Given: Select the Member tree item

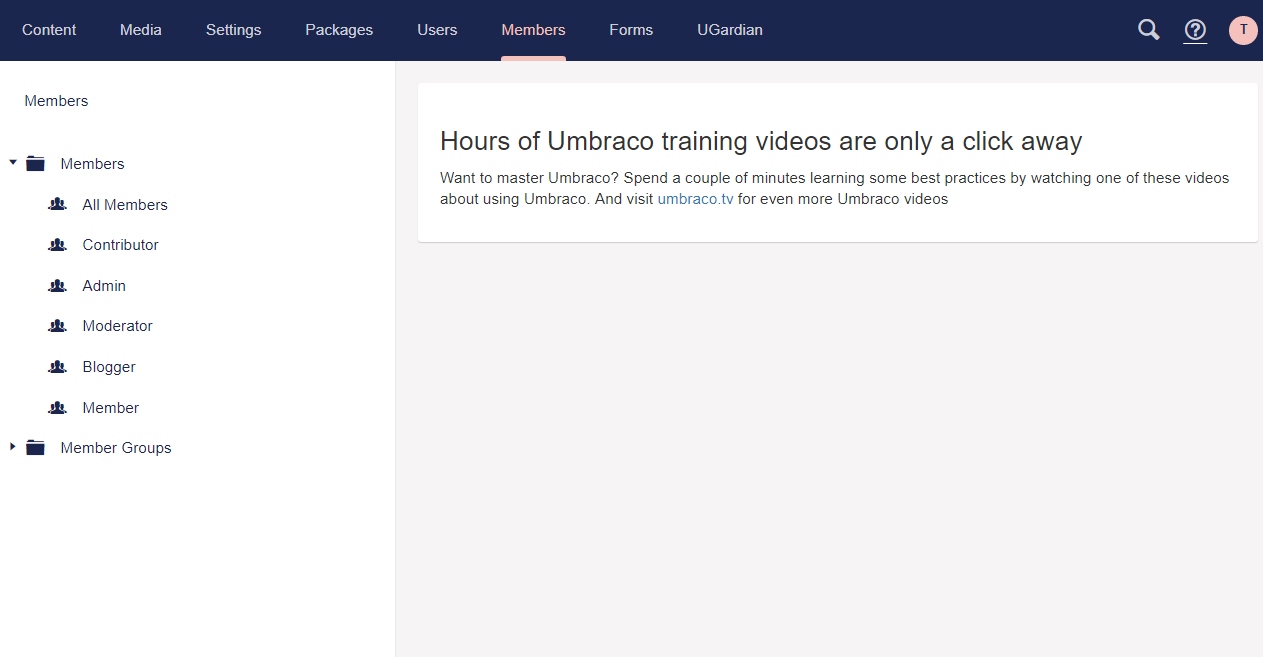Looking at the screenshot, I should coord(111,408).
